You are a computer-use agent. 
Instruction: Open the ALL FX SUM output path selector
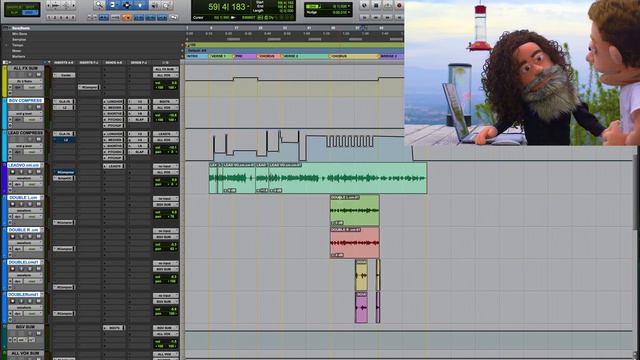click(165, 75)
